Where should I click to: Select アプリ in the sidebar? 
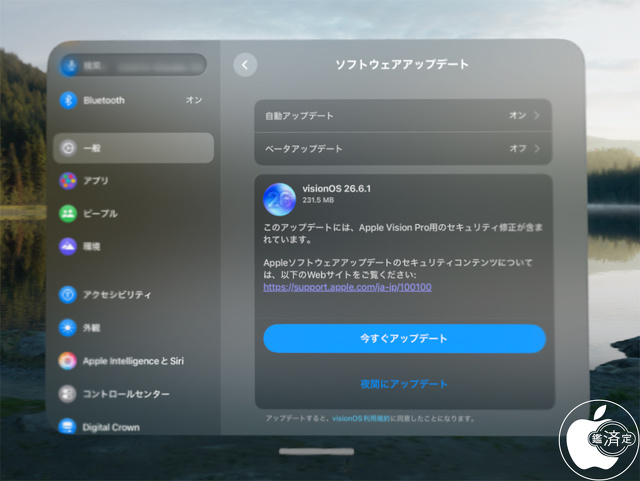133,180
